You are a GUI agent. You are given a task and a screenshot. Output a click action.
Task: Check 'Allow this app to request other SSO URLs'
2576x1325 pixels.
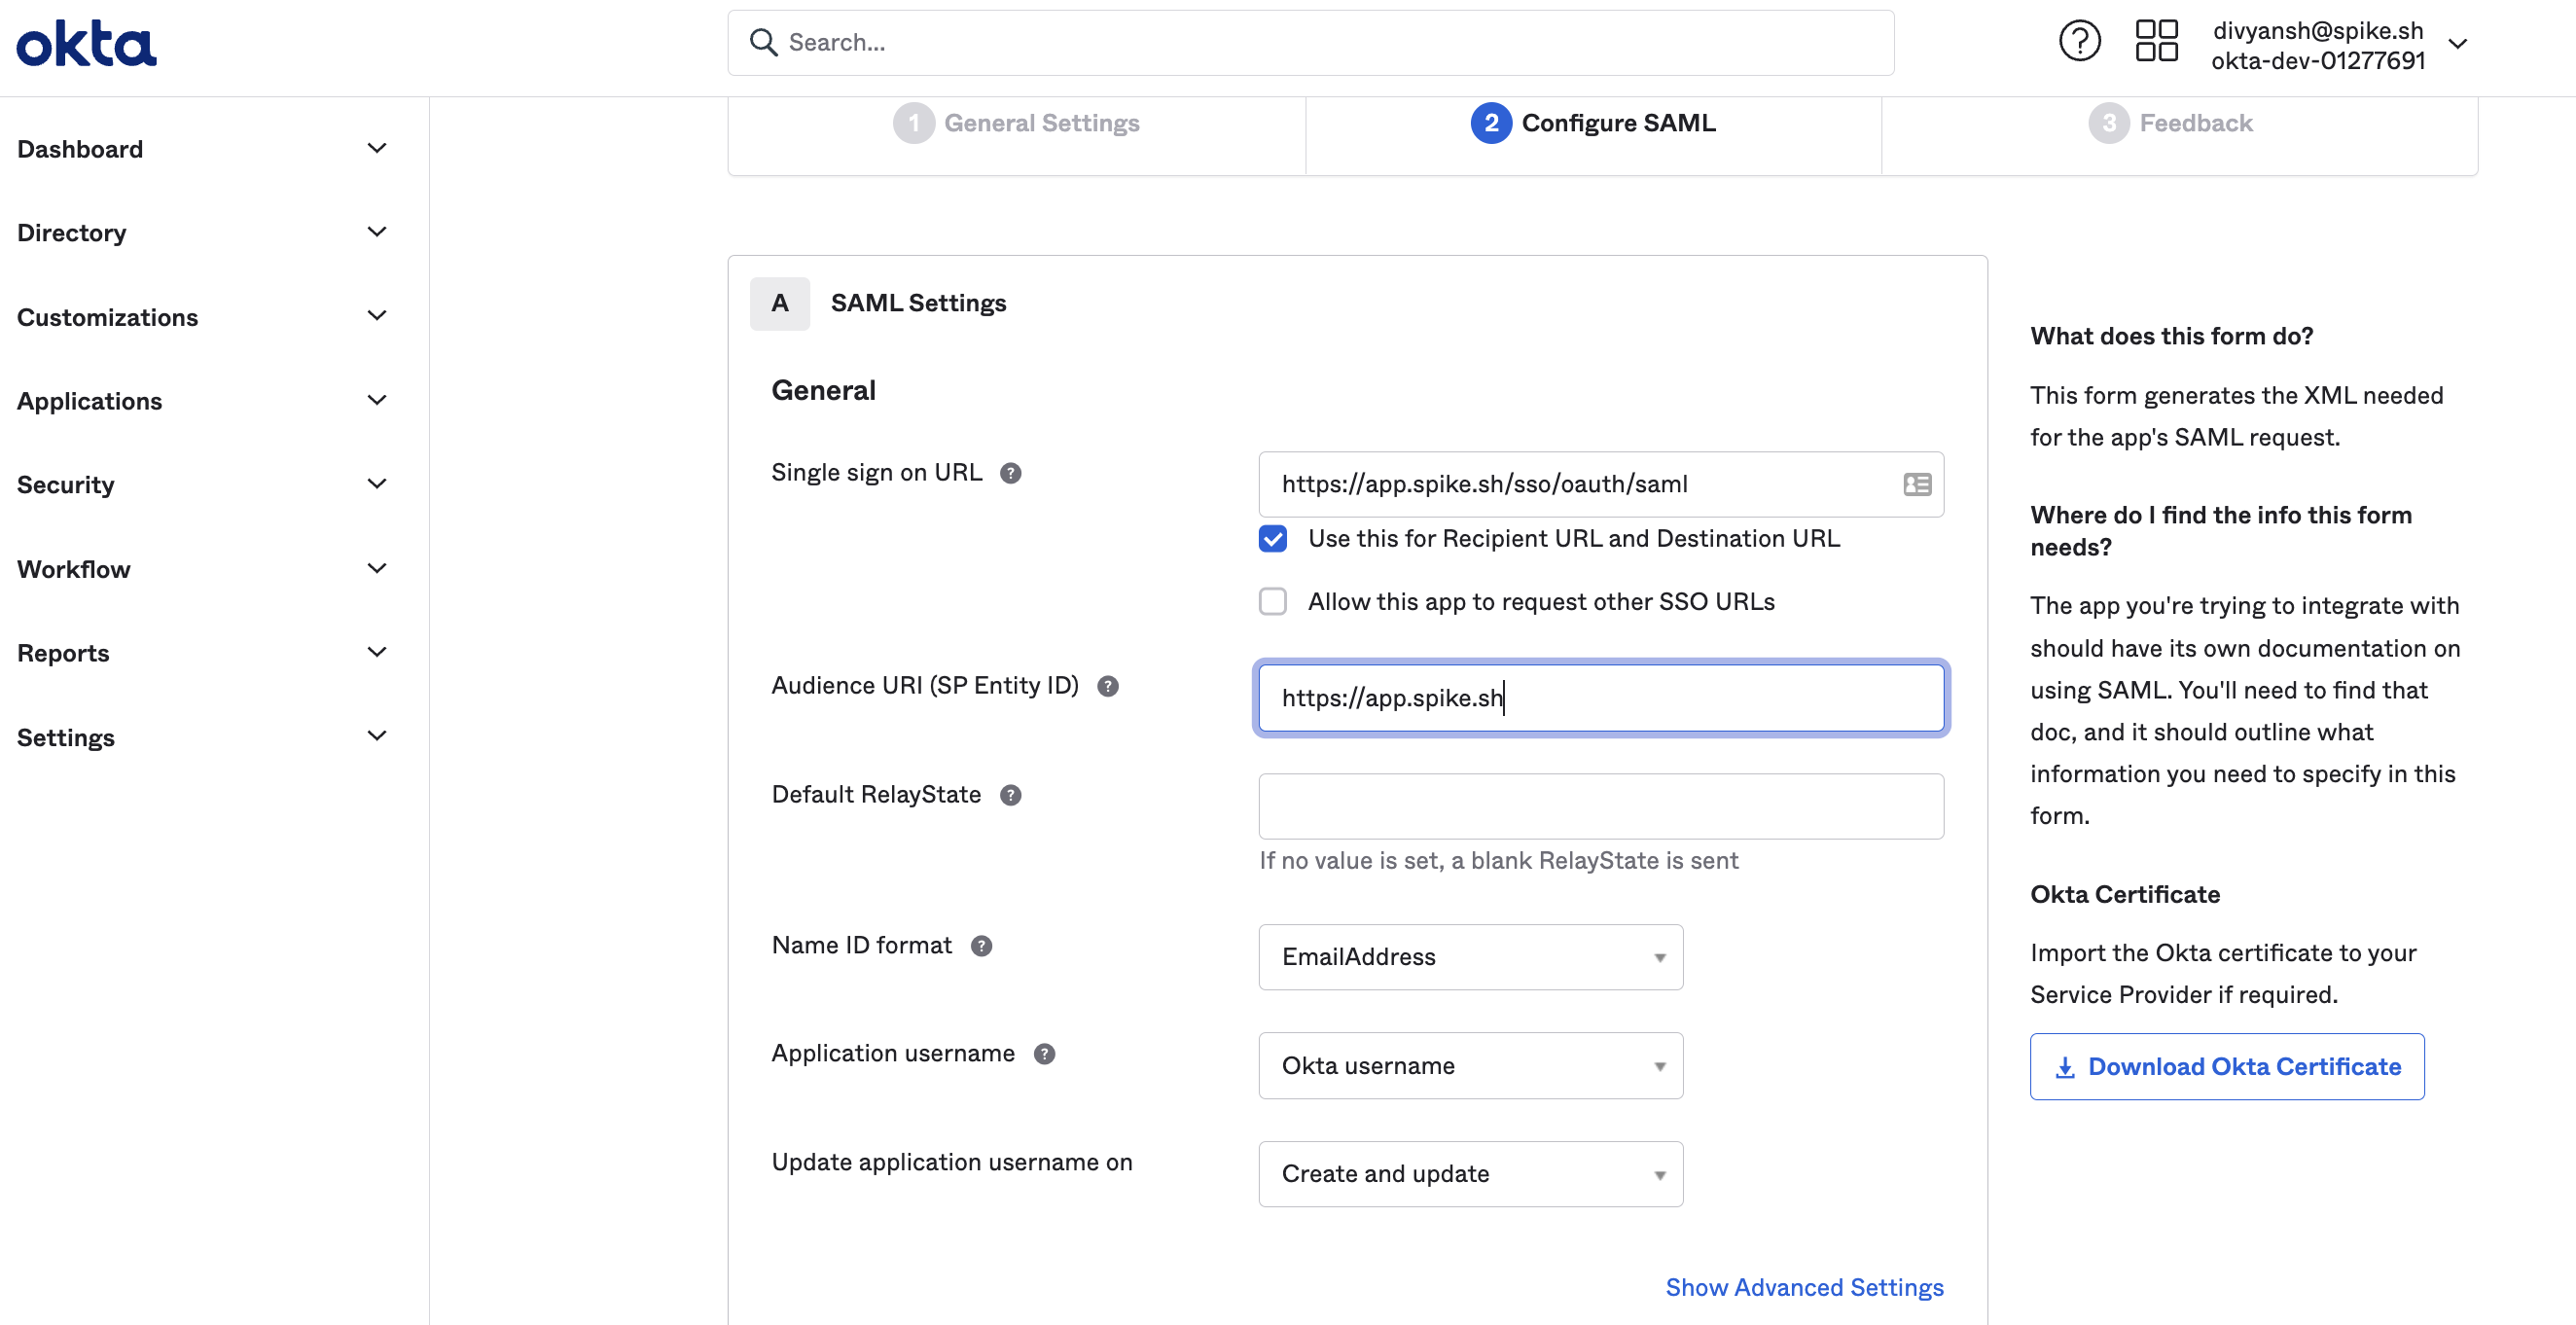coord(1273,602)
